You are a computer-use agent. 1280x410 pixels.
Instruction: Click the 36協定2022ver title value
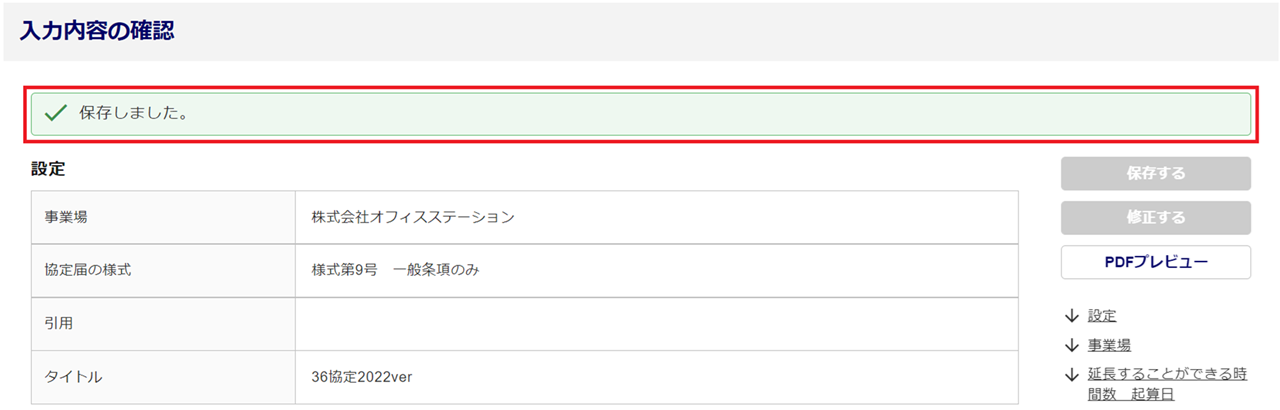362,377
